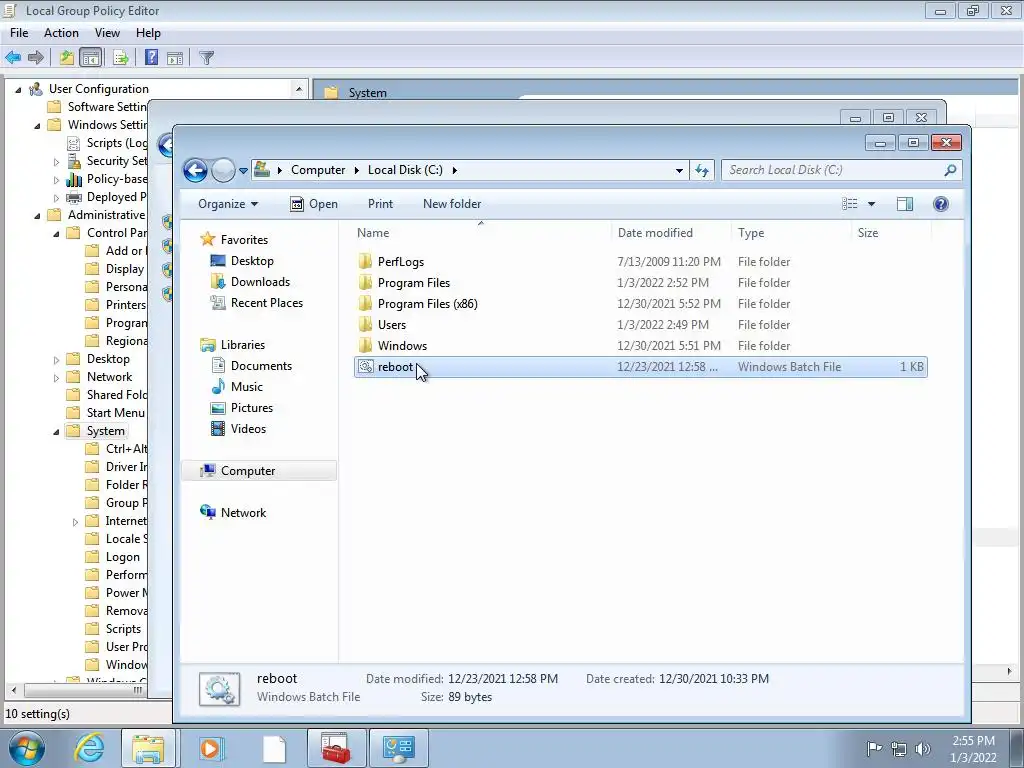
Task: Click the Action Center flag tray icon
Action: click(874, 748)
